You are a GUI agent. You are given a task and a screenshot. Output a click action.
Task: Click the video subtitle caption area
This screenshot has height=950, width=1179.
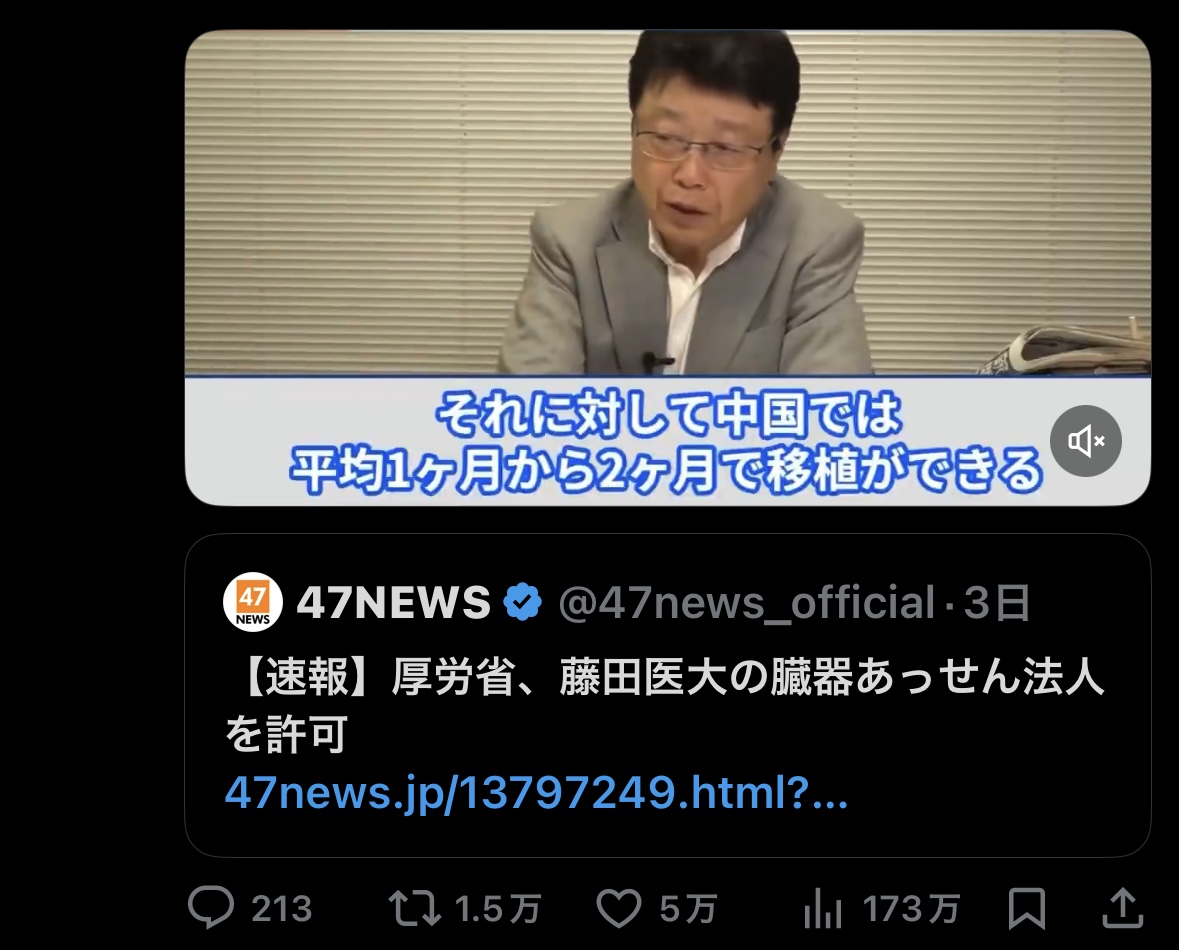pyautogui.click(x=668, y=442)
